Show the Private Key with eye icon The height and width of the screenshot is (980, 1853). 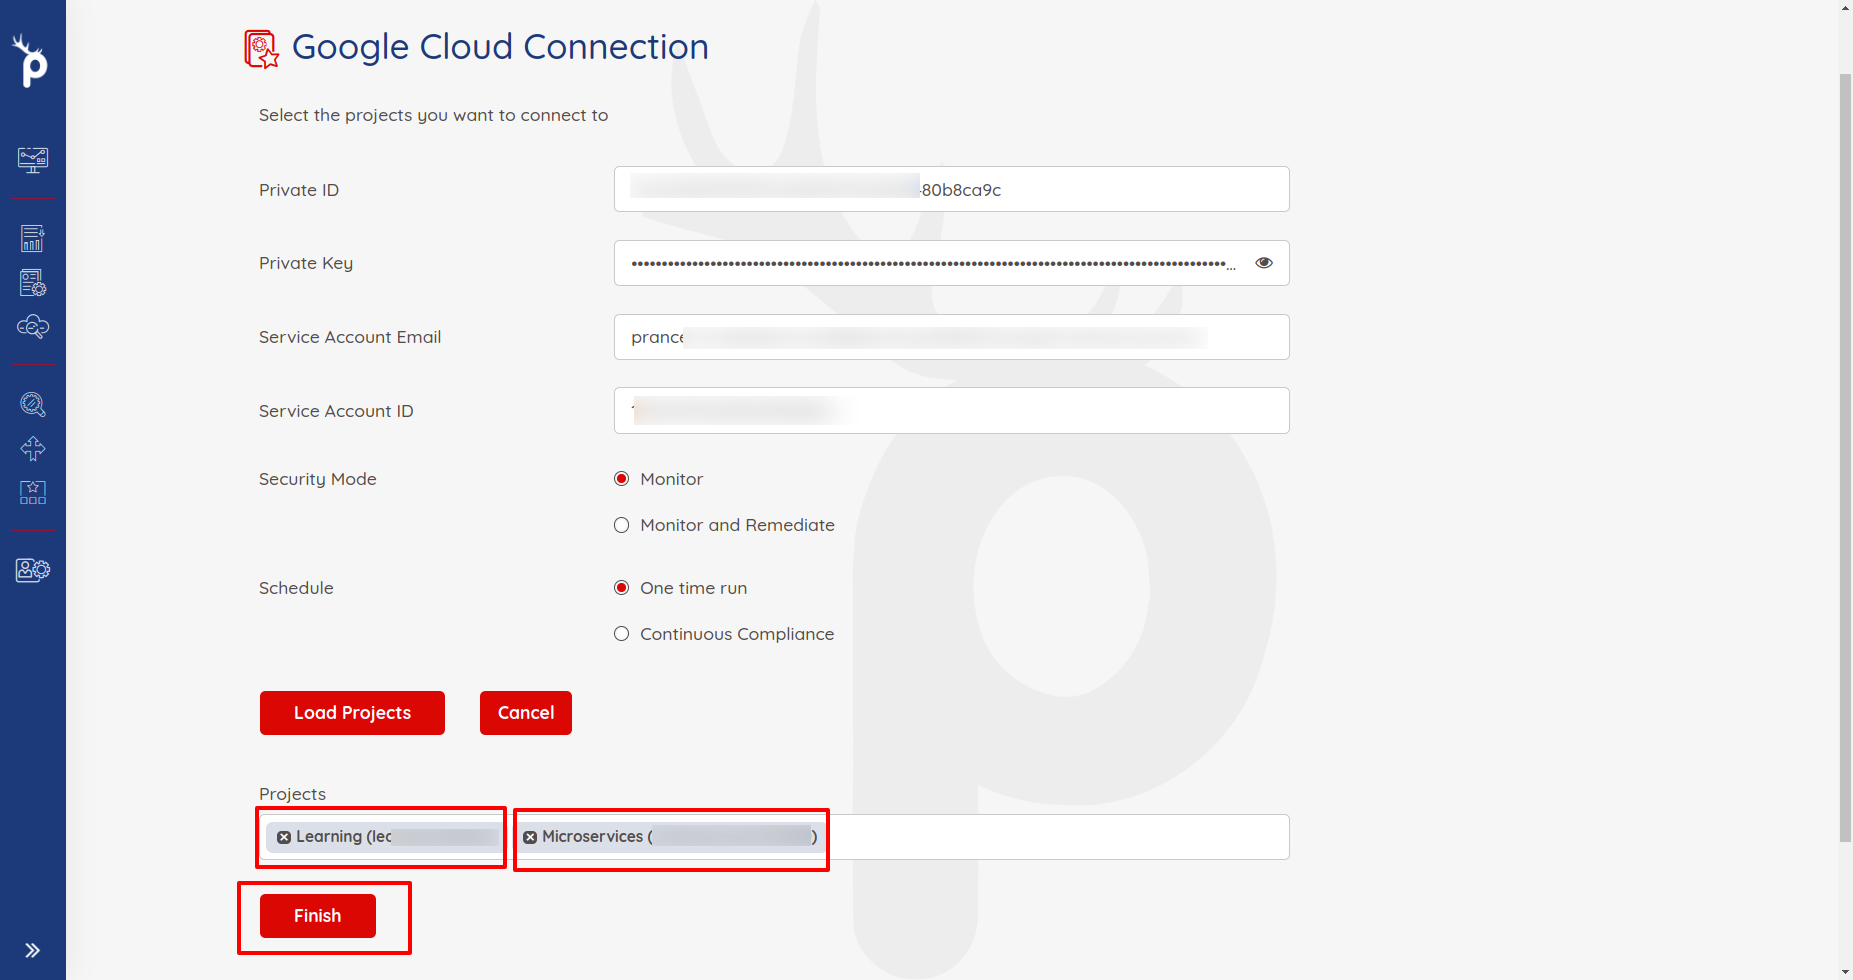pos(1264,263)
